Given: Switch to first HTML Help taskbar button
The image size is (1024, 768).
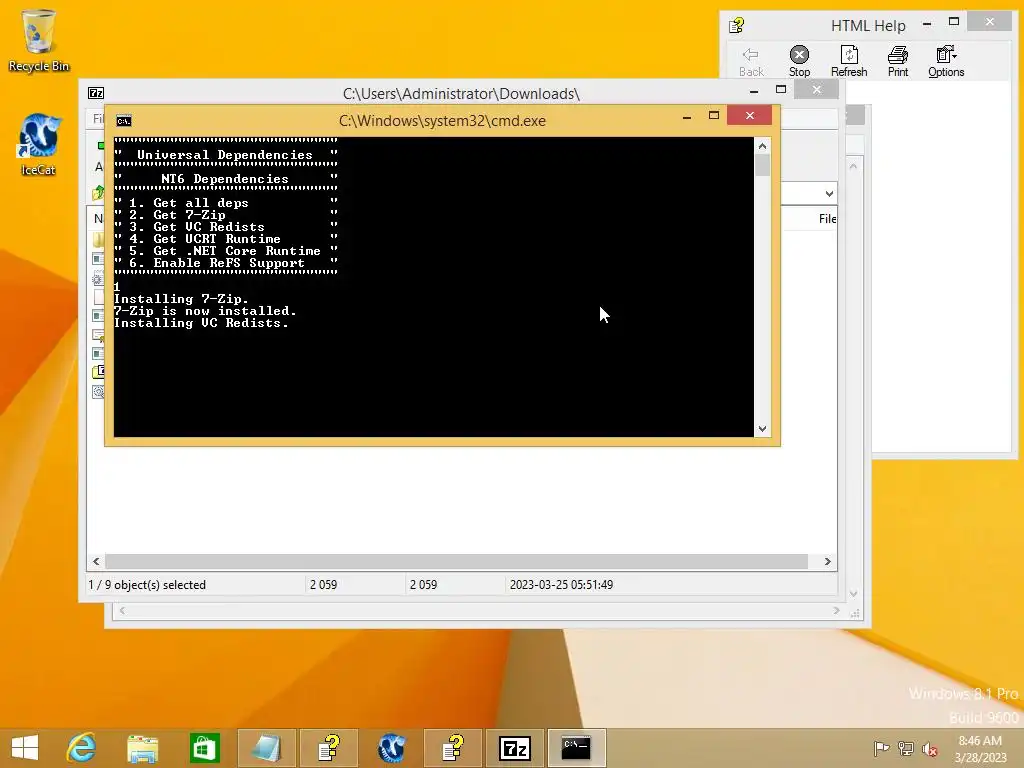Looking at the screenshot, I should (x=328, y=748).
